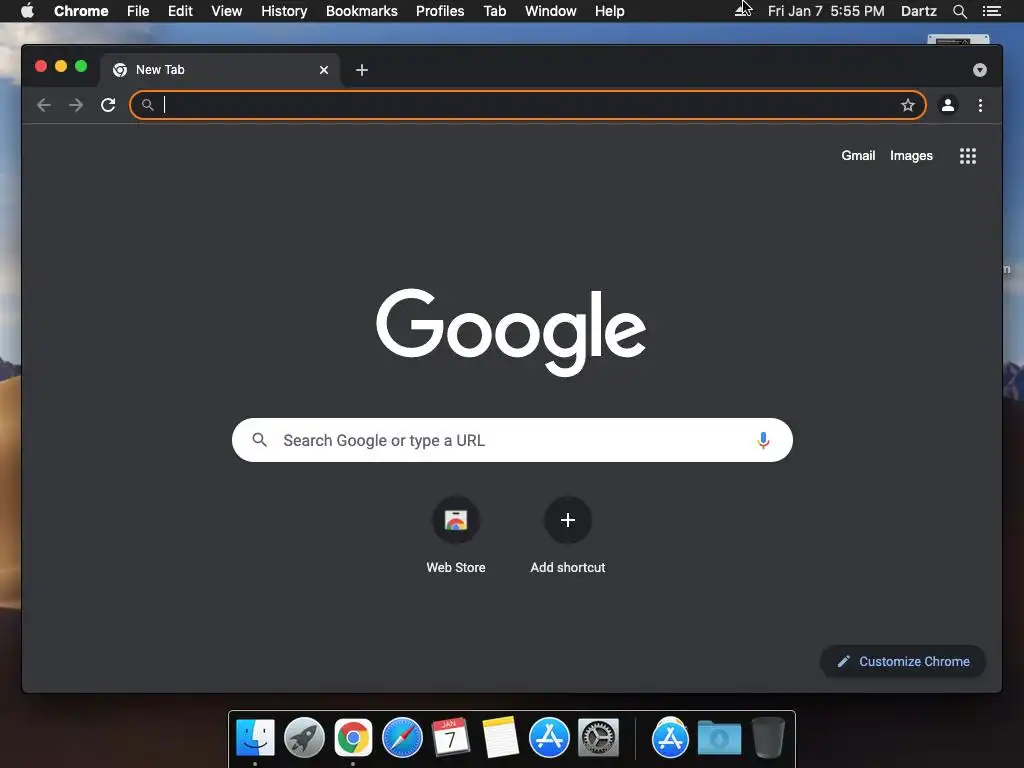Screen dimensions: 1024x768
Task: Bookmark this tab with the star icon
Action: click(x=908, y=105)
